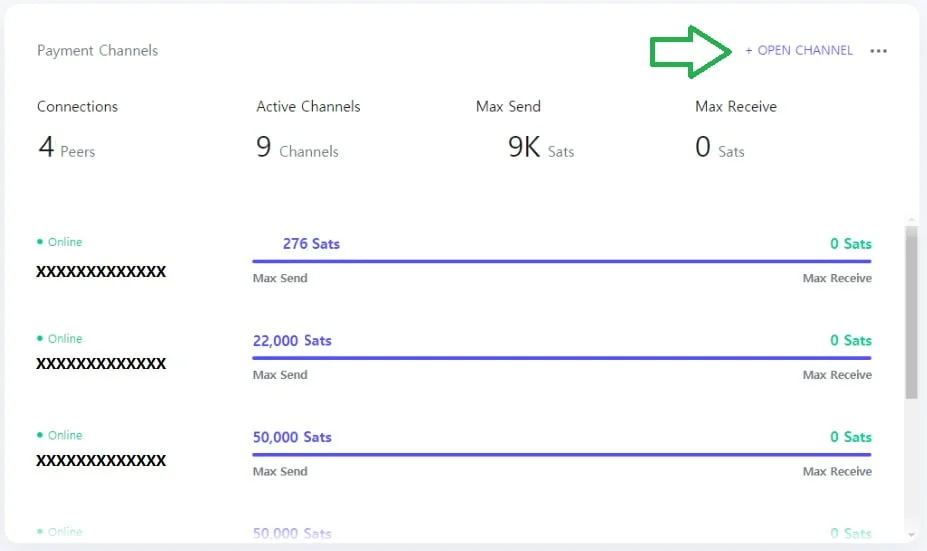Viewport: 927px width, 551px height.
Task: Click the 0 Sats Max Receive total
Action: click(x=720, y=147)
